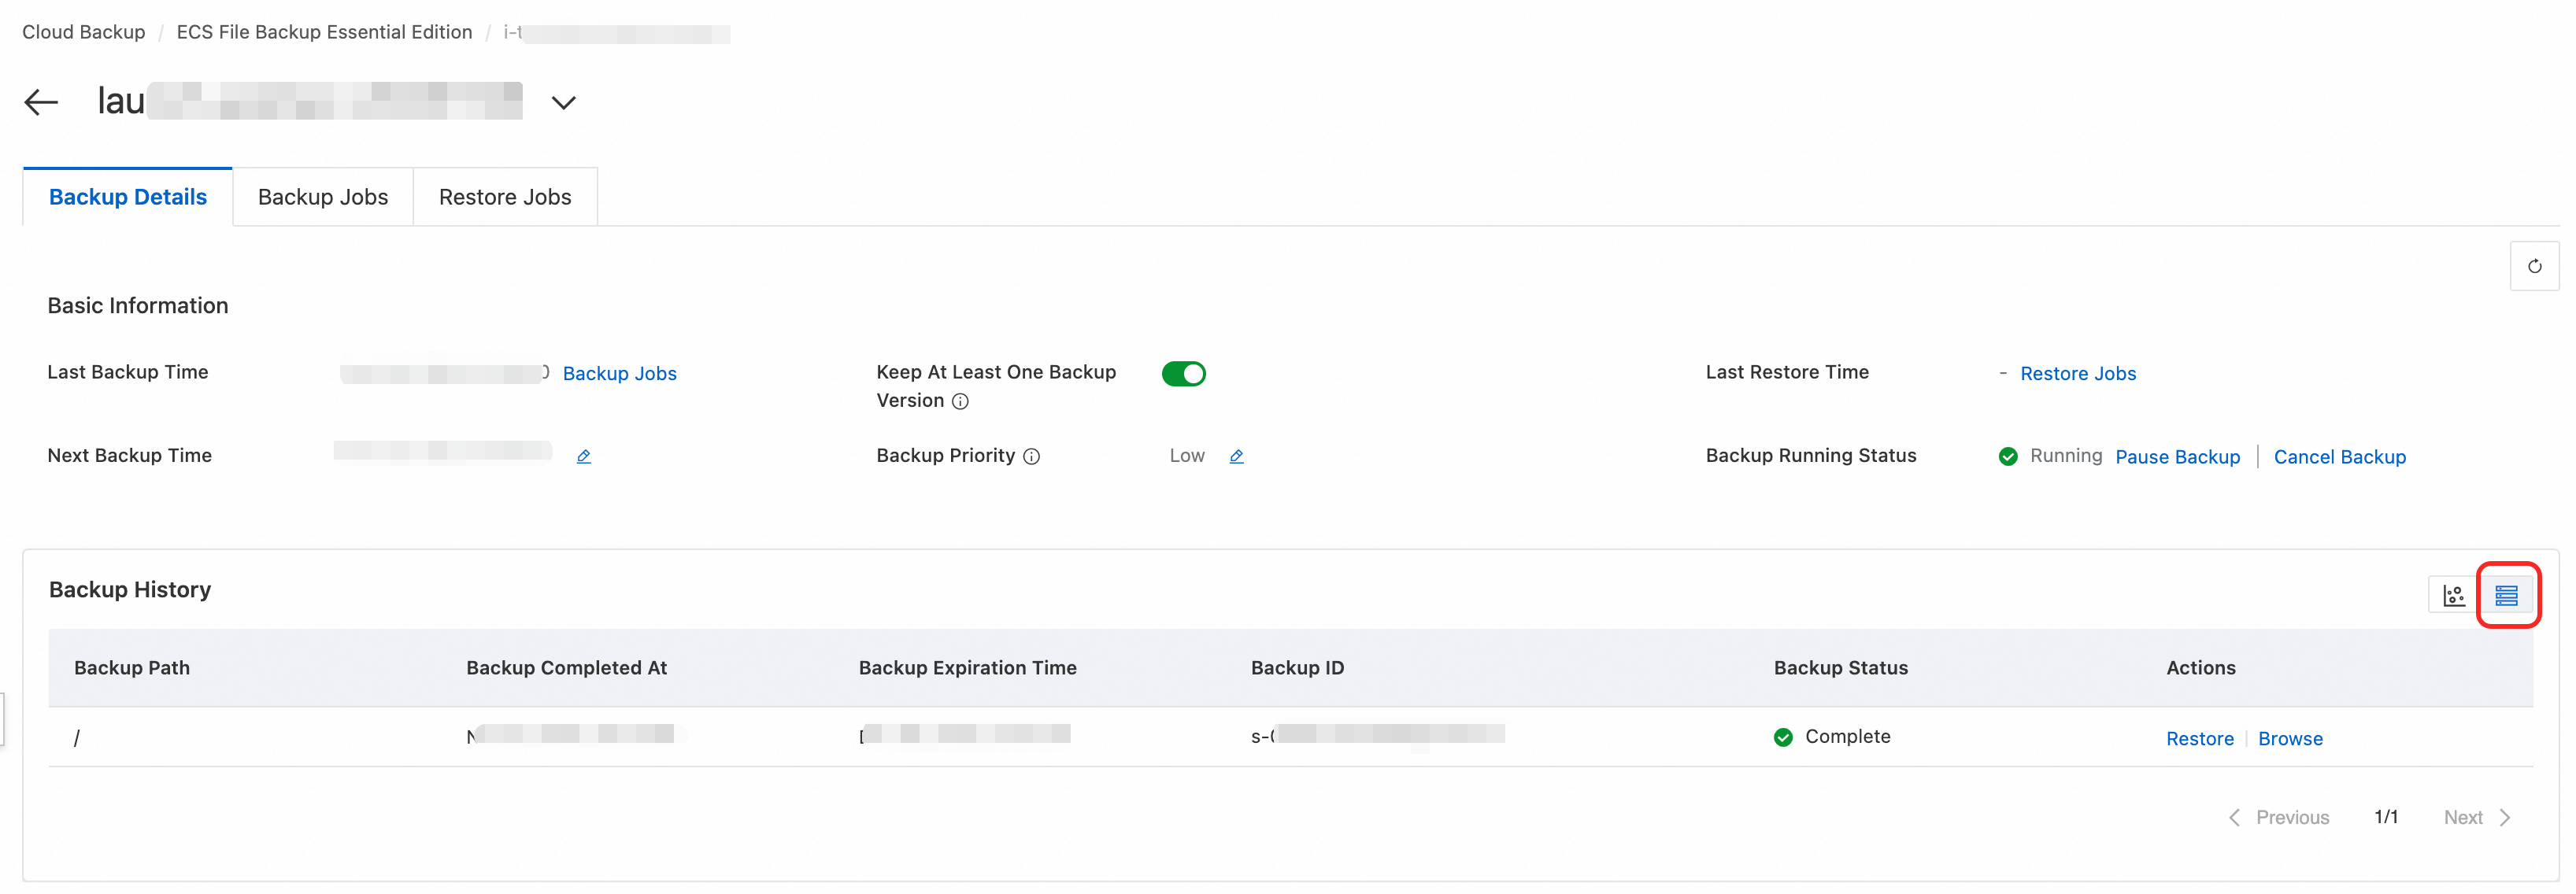Click the back arrow icon
Image resolution: width=2576 pixels, height=894 pixels.
coord(41,102)
